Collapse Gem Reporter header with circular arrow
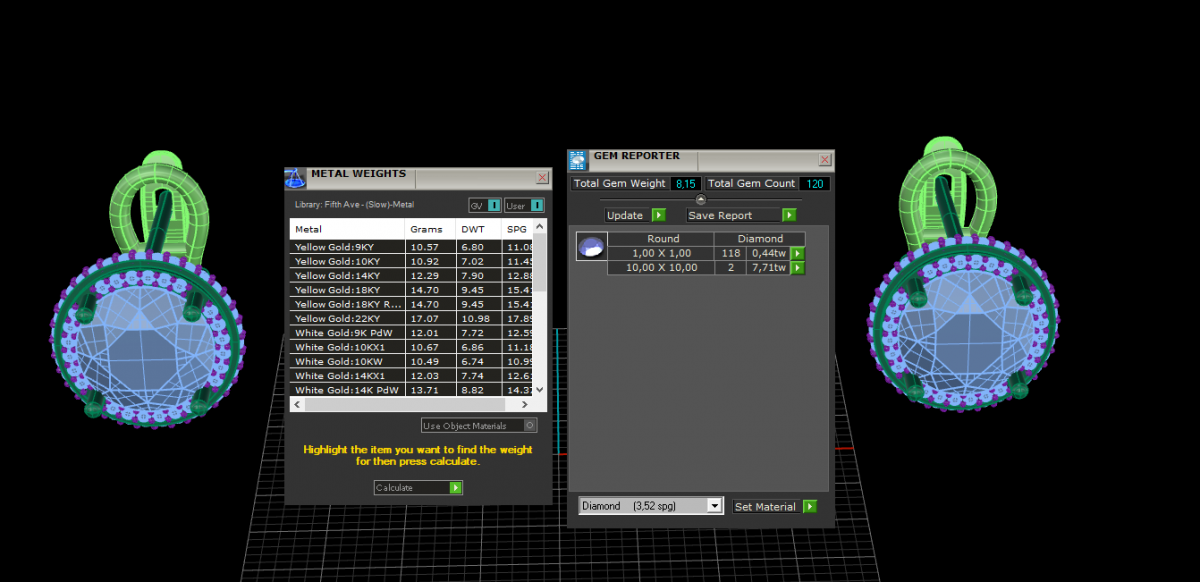1200x582 pixels. tap(700, 199)
